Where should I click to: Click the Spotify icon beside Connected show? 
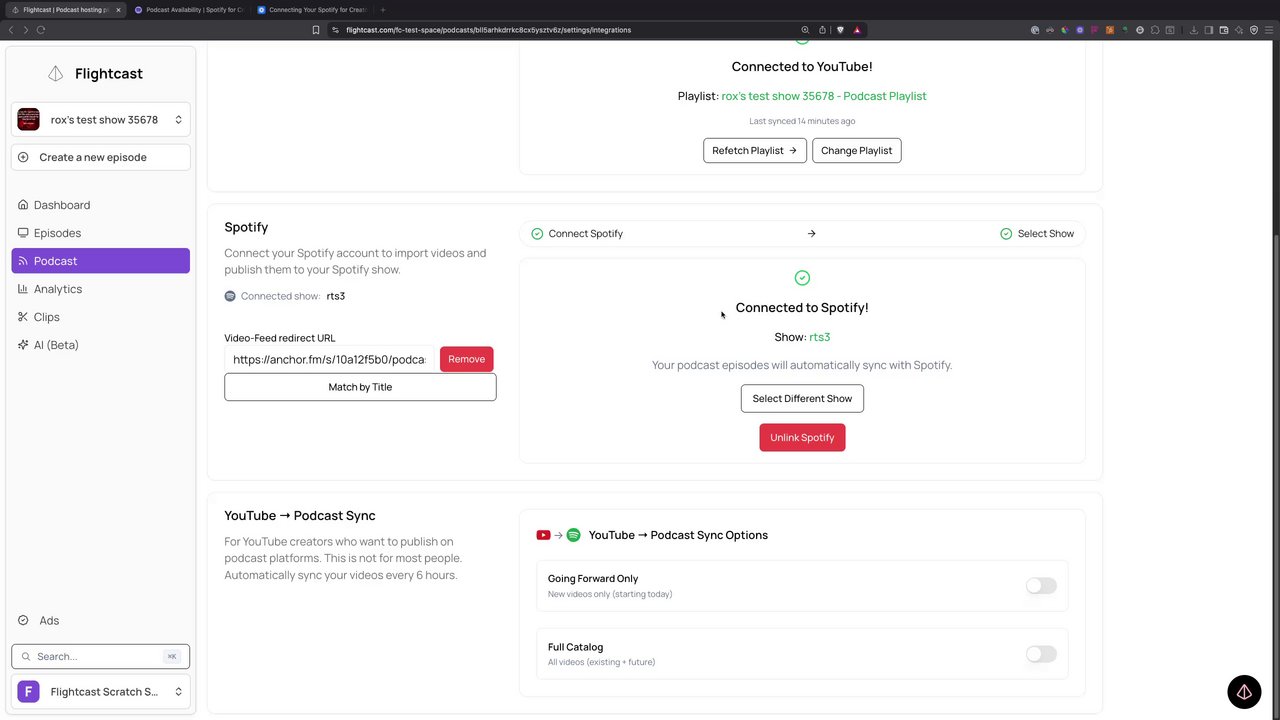pyautogui.click(x=230, y=296)
